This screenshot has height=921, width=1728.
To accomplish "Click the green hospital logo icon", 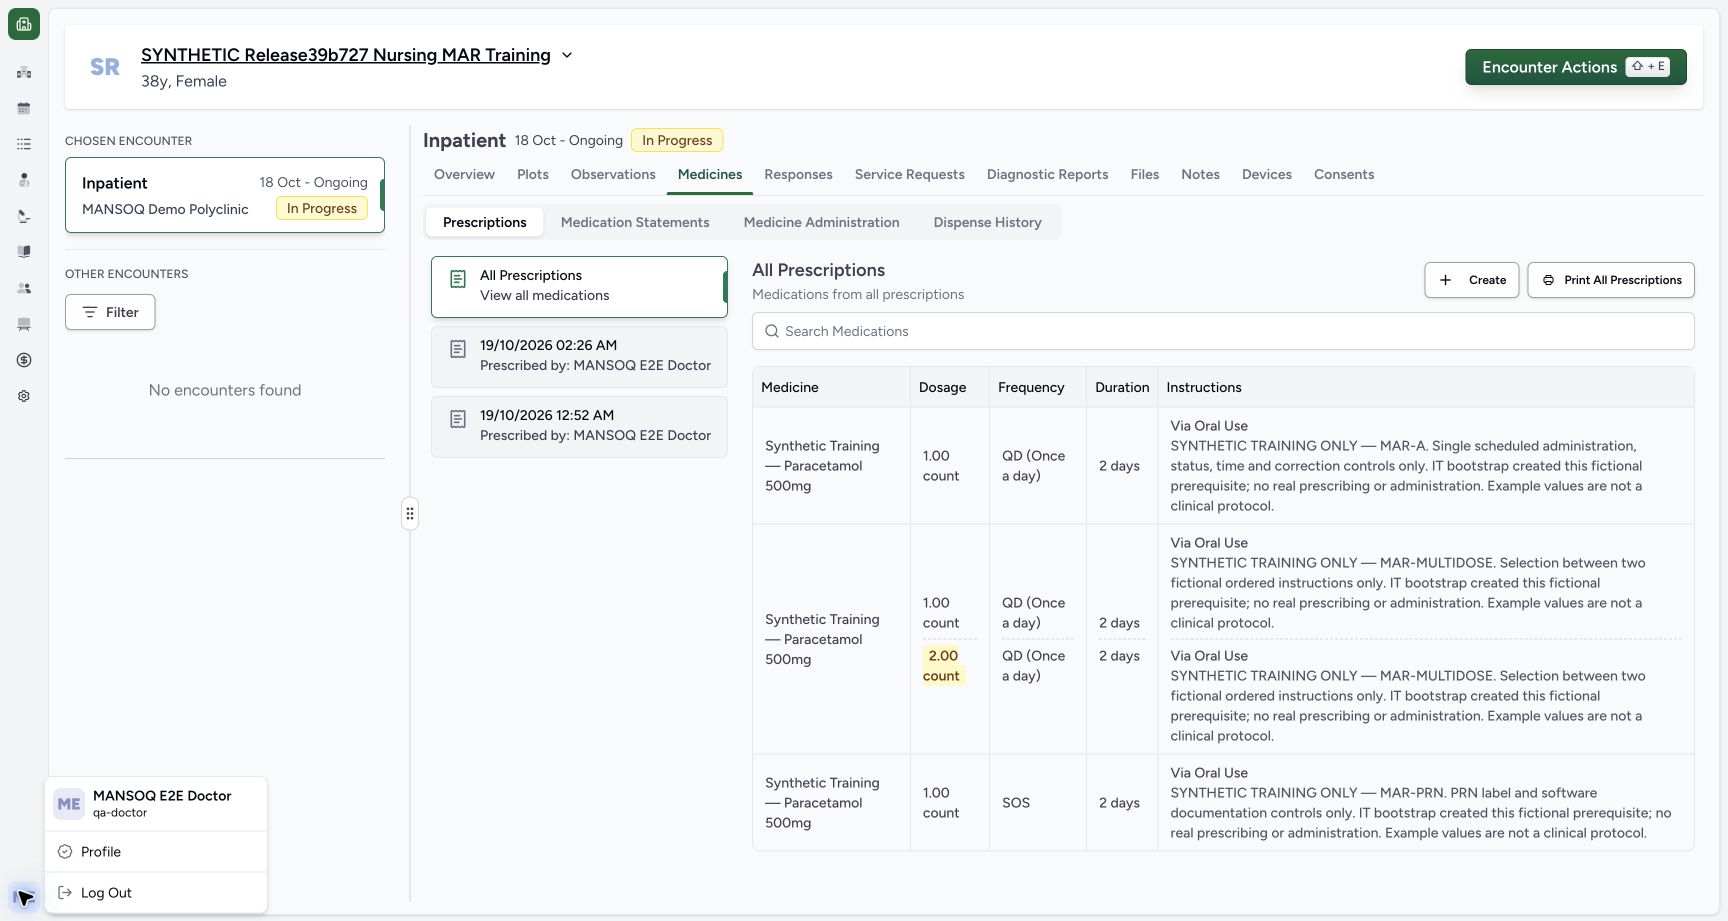I will point(24,24).
